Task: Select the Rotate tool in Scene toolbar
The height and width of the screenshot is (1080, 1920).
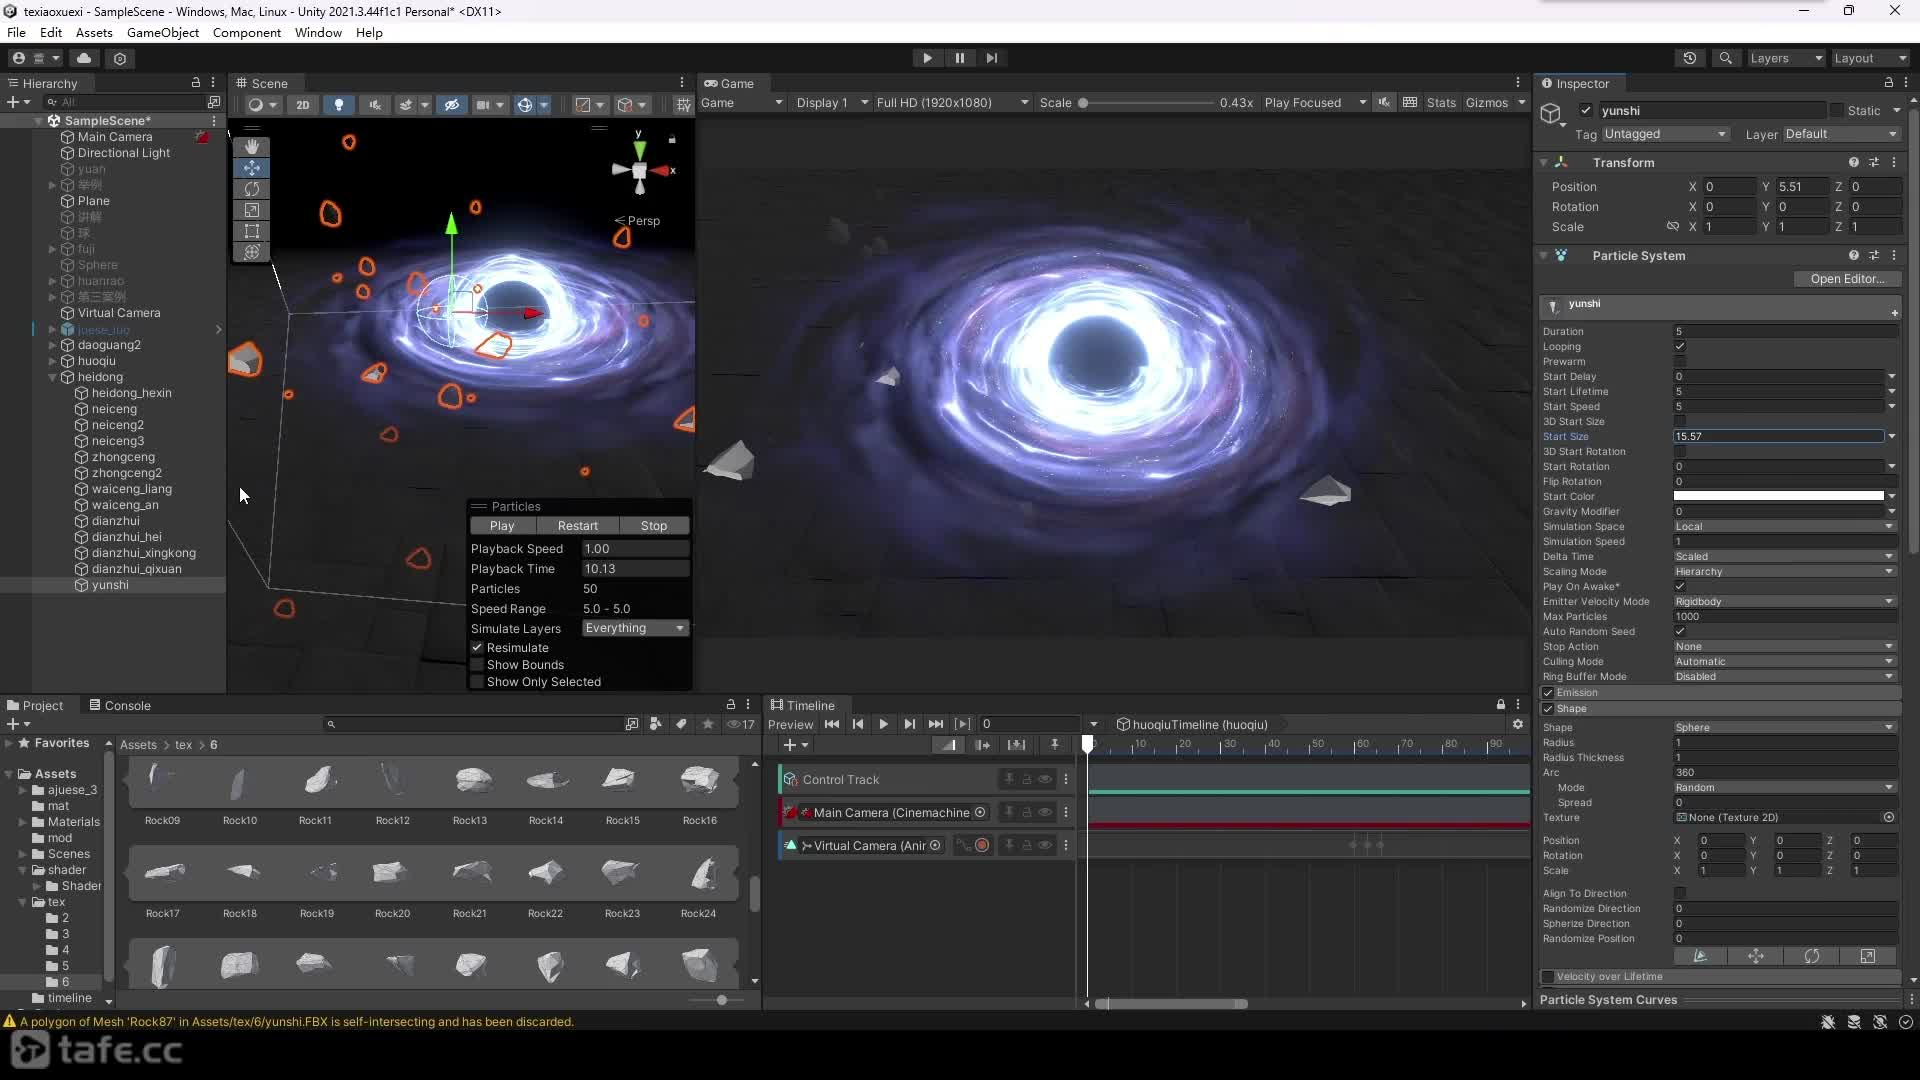Action: pos(252,189)
